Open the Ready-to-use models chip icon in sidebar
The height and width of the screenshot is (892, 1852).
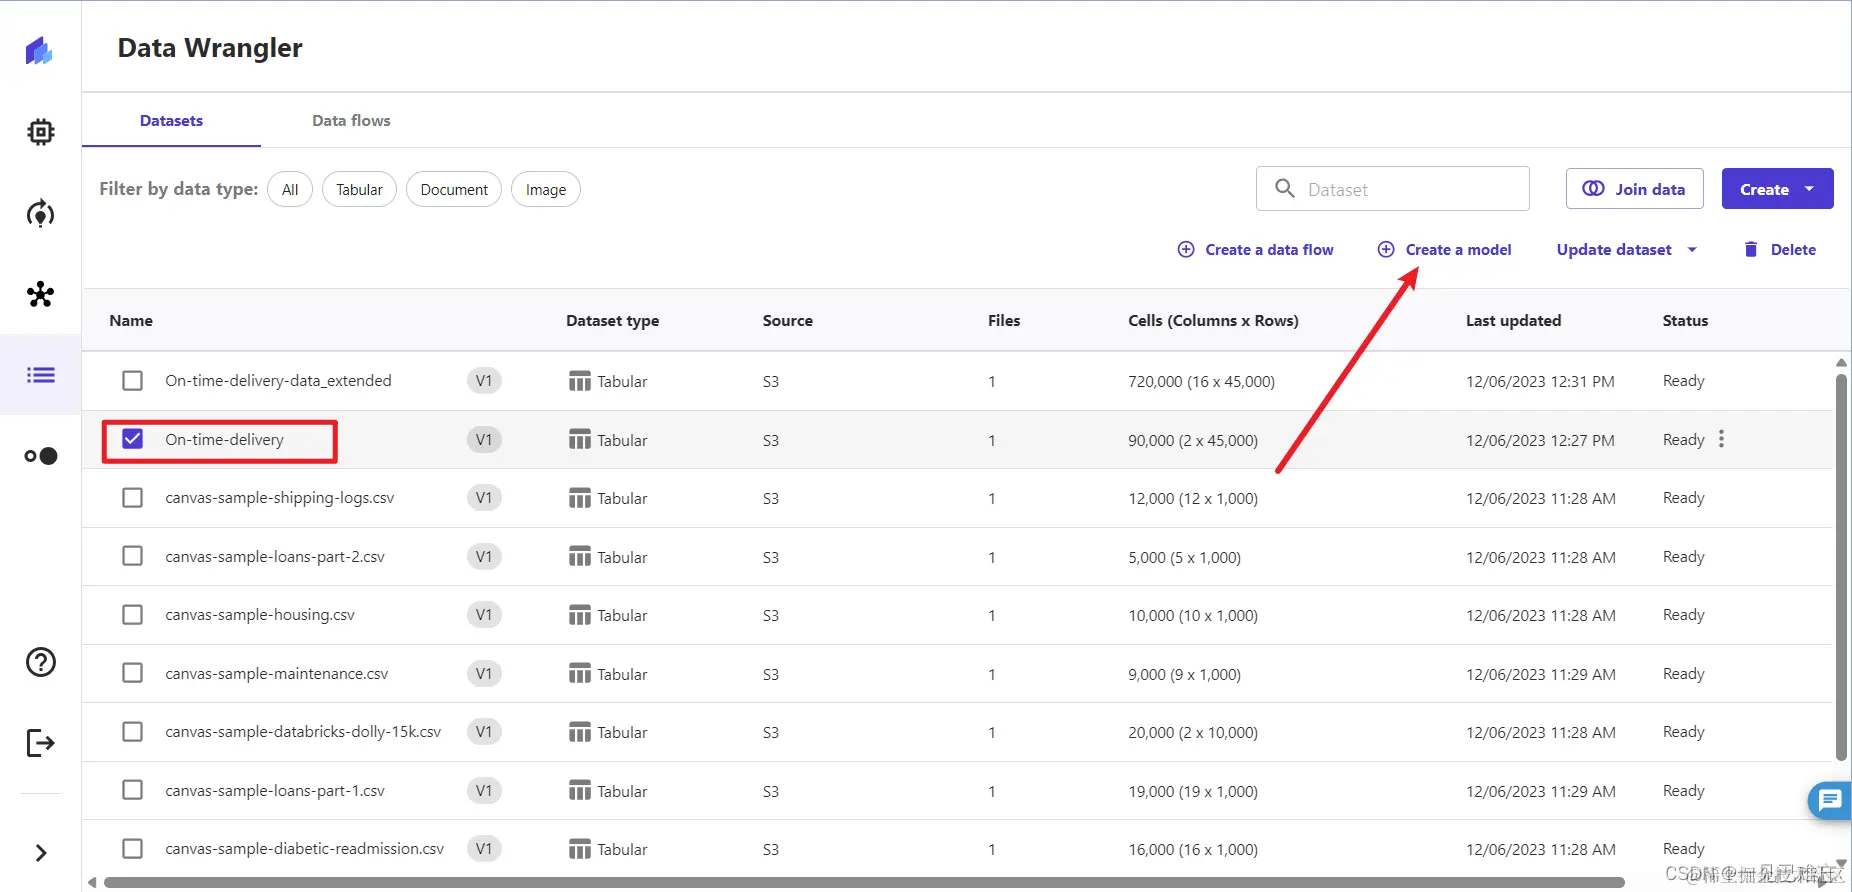40,132
